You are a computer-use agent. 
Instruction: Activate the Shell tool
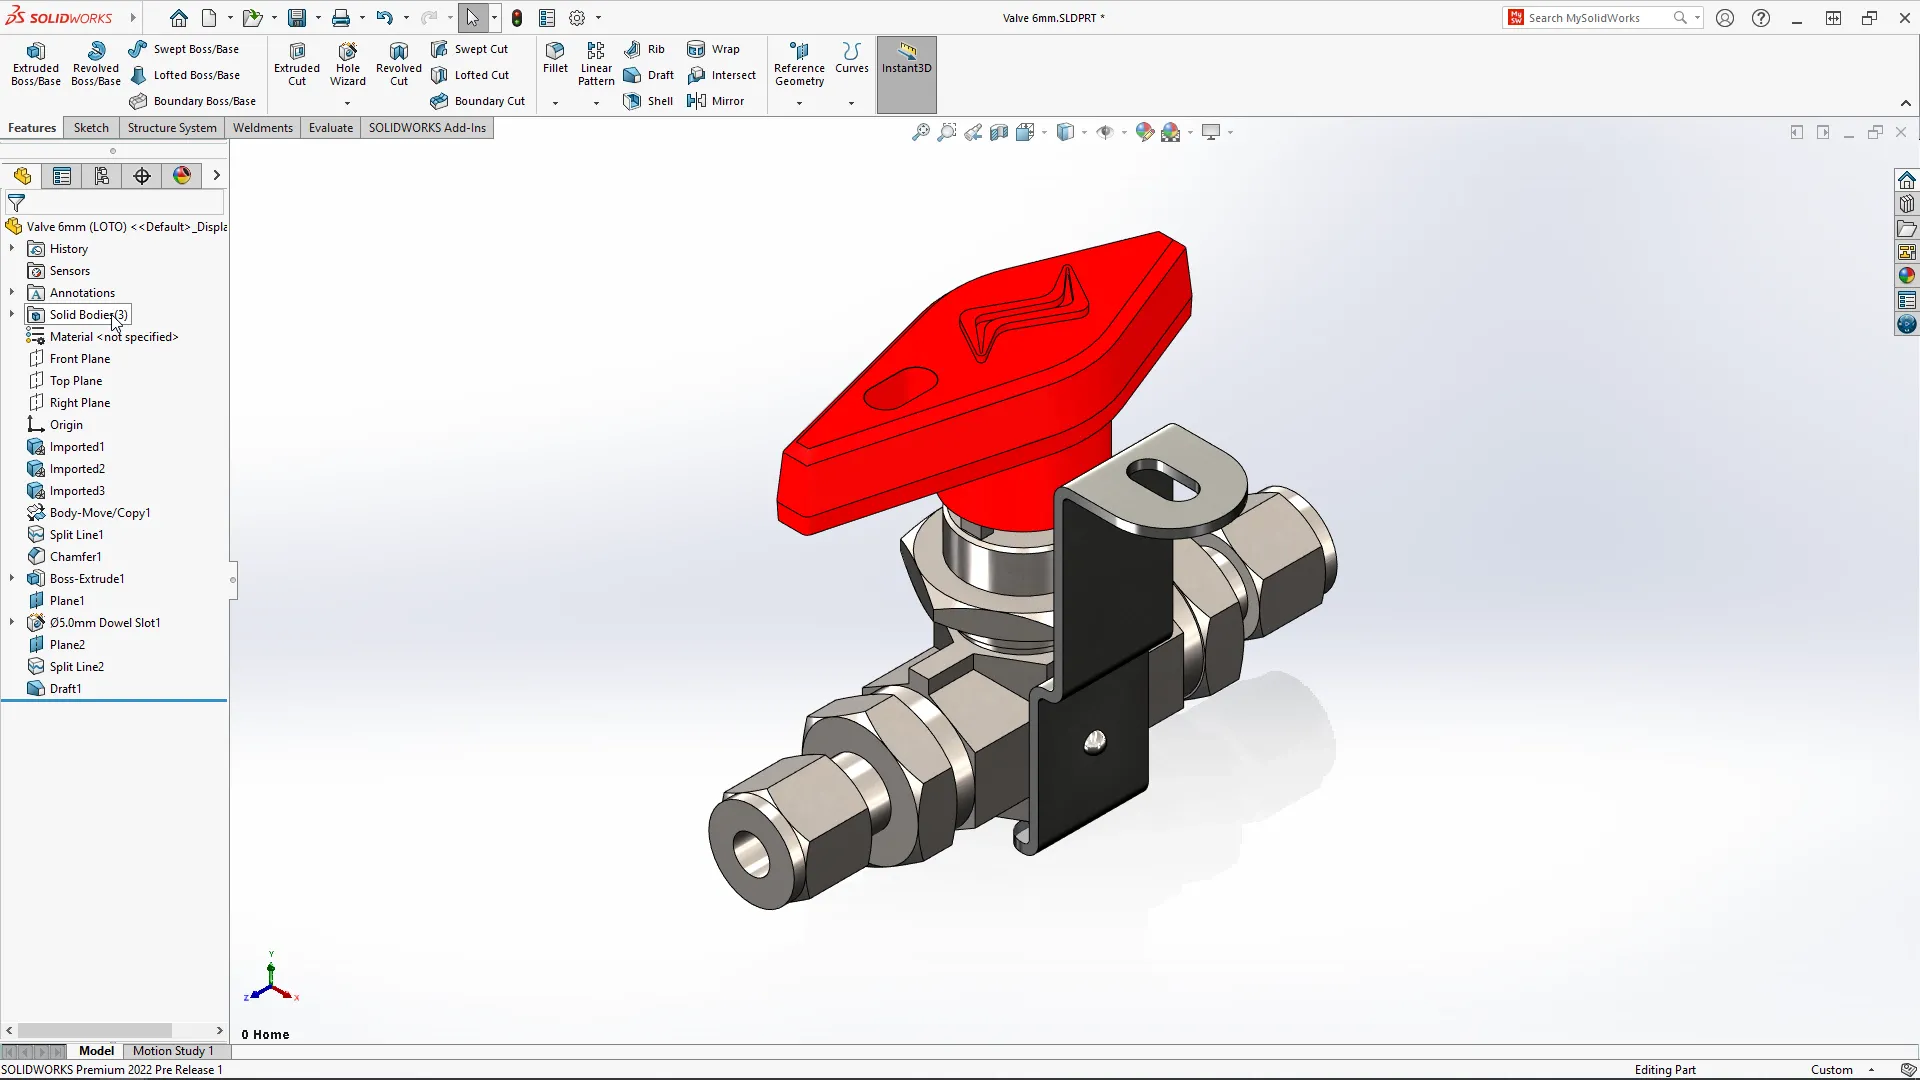(648, 100)
